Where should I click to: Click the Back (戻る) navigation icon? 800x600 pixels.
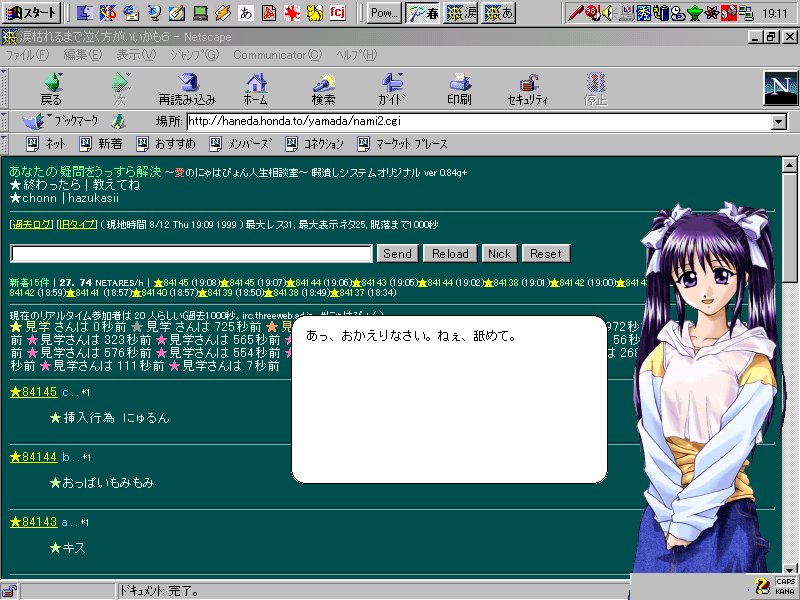(x=51, y=89)
